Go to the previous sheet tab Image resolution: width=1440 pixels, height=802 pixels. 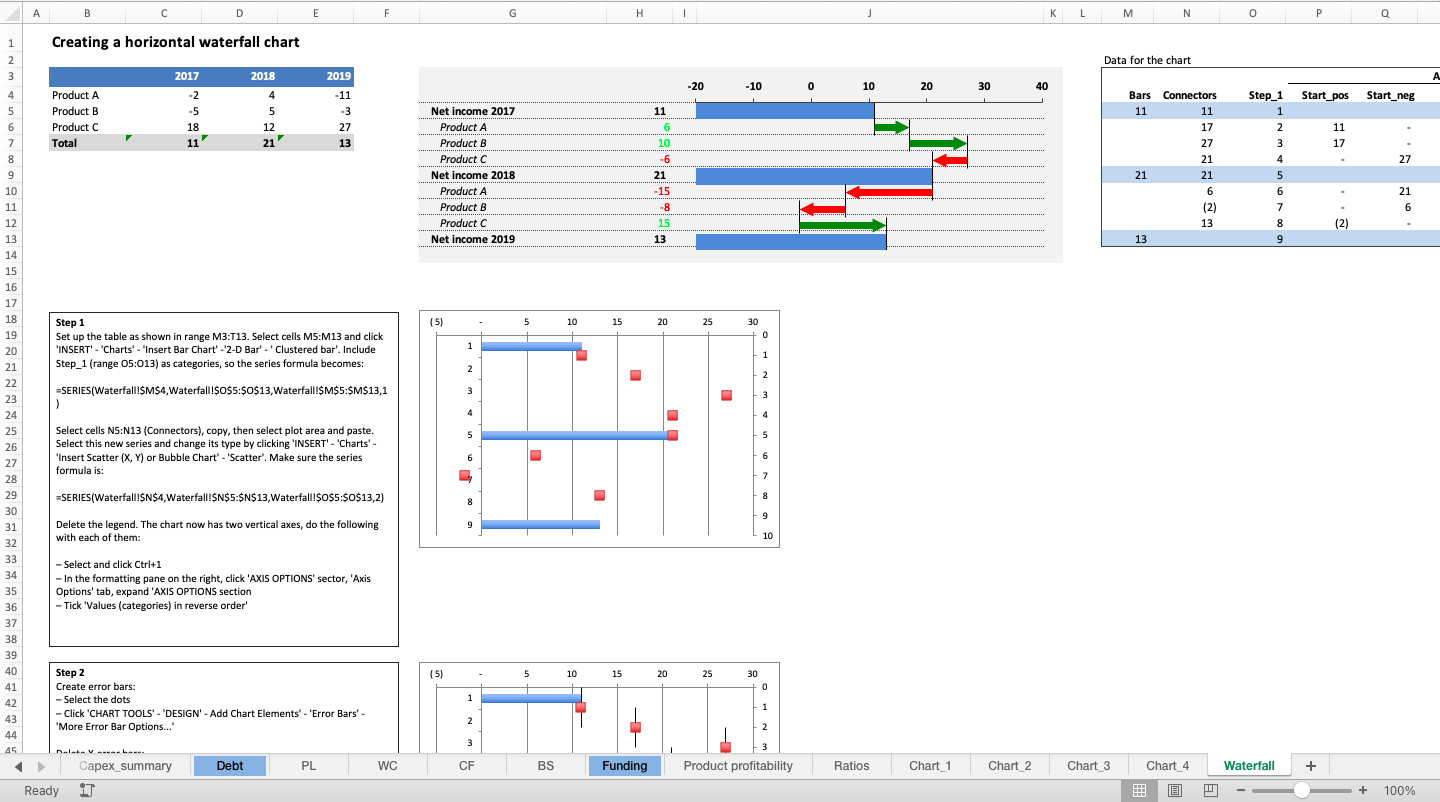pyautogui.click(x=19, y=766)
